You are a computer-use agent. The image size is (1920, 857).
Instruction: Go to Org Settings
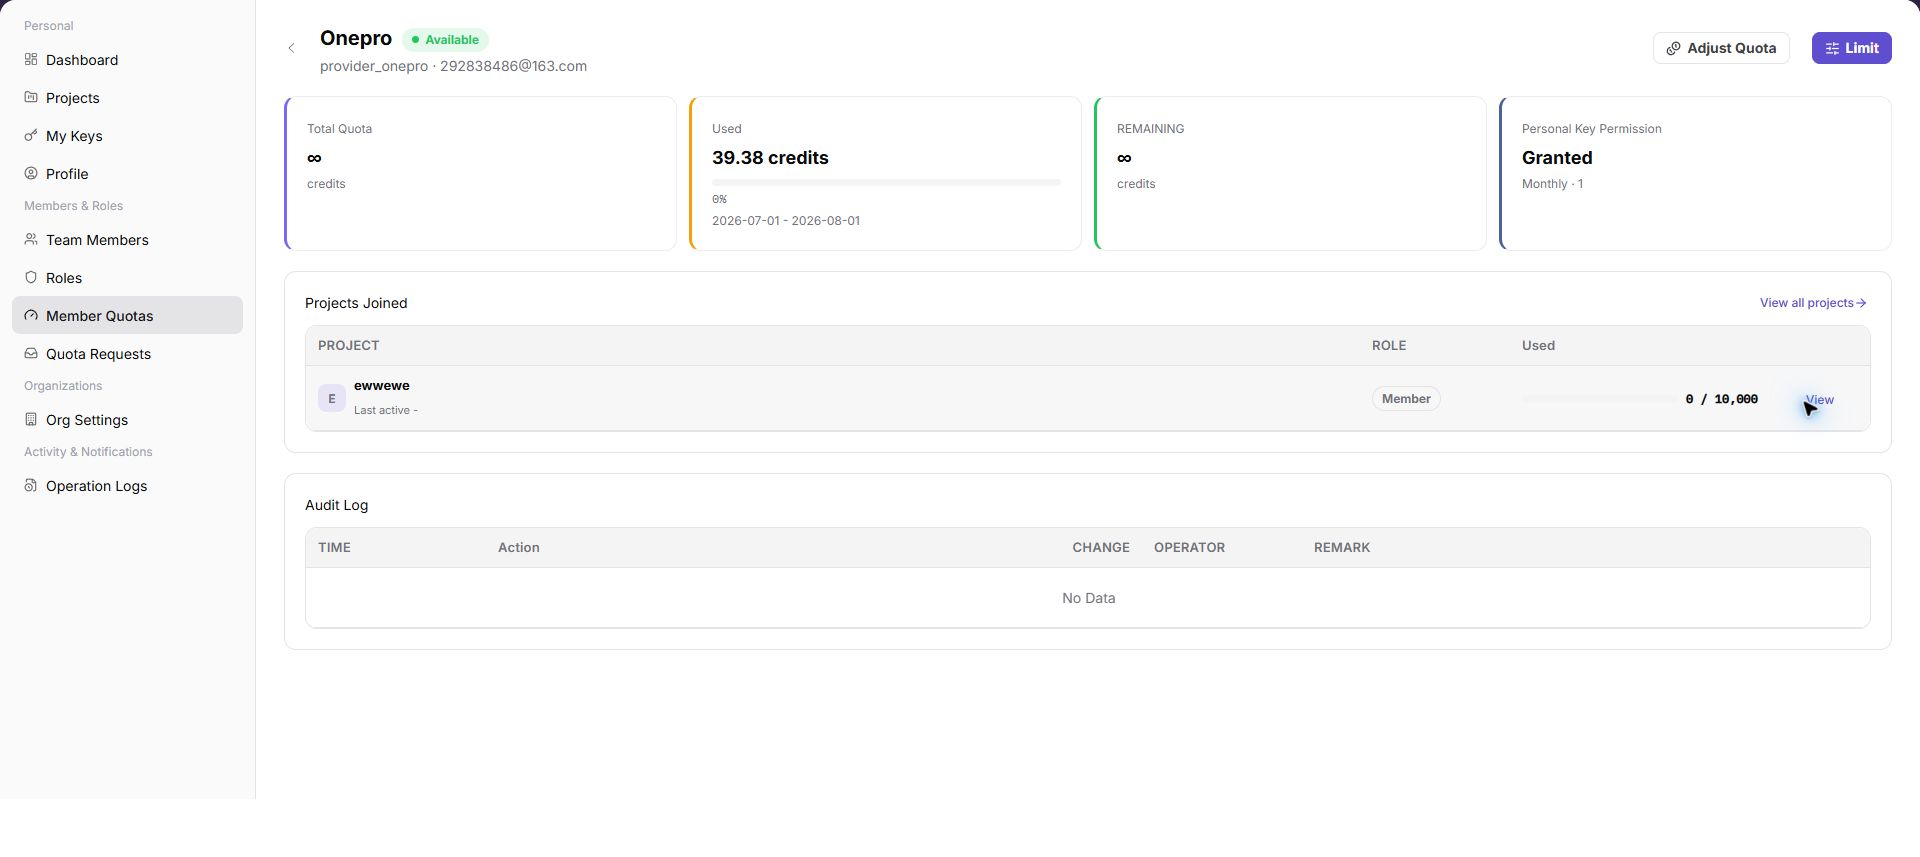point(127,420)
